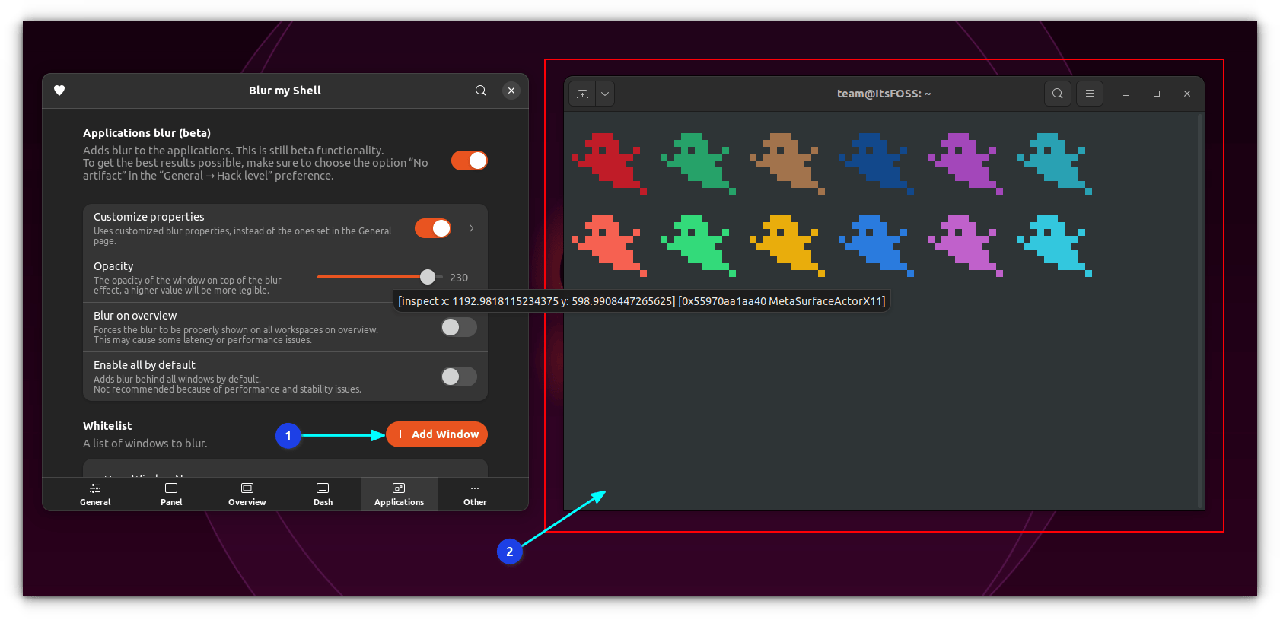Open the Panel settings page
The height and width of the screenshot is (620, 1280).
click(171, 494)
